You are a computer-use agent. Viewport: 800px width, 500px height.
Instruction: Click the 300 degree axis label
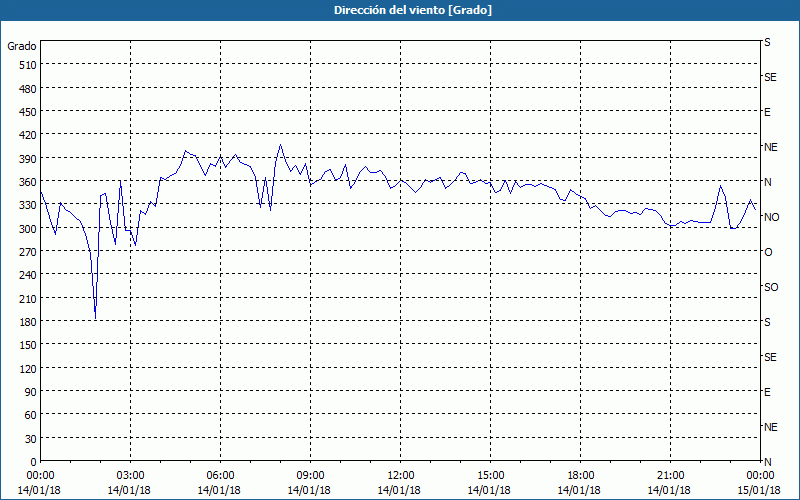[28, 229]
